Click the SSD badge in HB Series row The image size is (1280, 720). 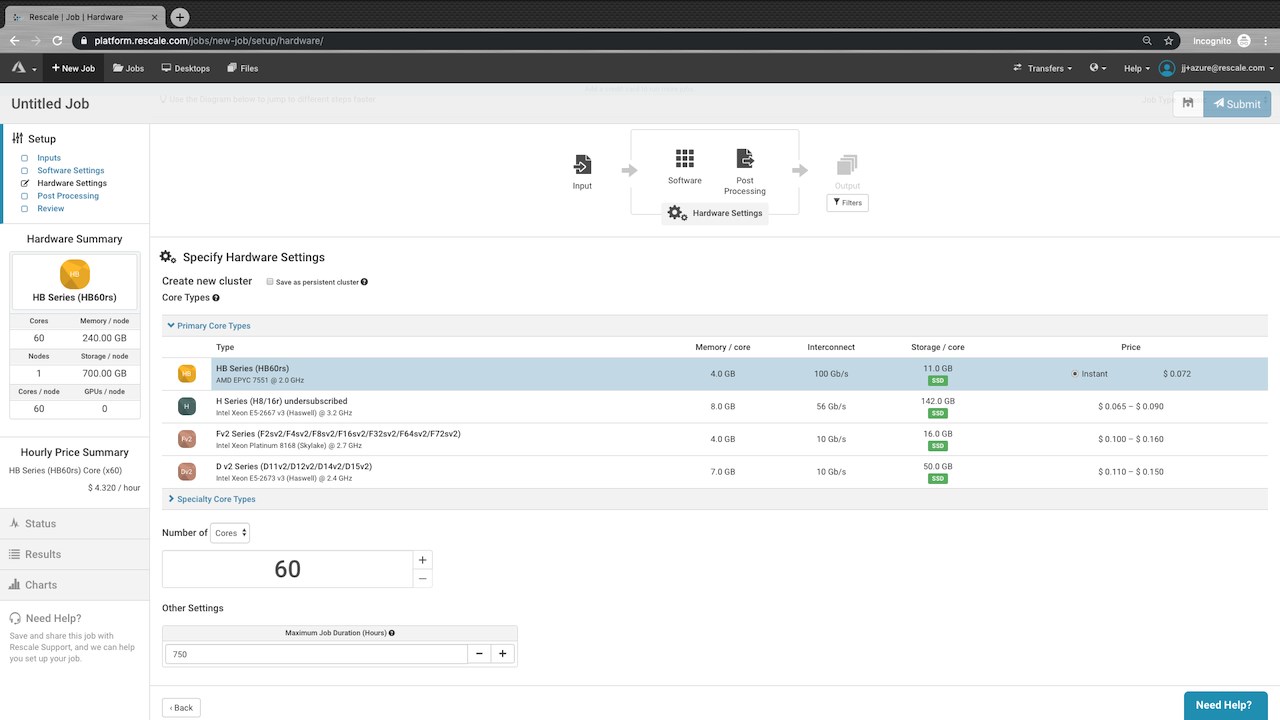tap(938, 381)
